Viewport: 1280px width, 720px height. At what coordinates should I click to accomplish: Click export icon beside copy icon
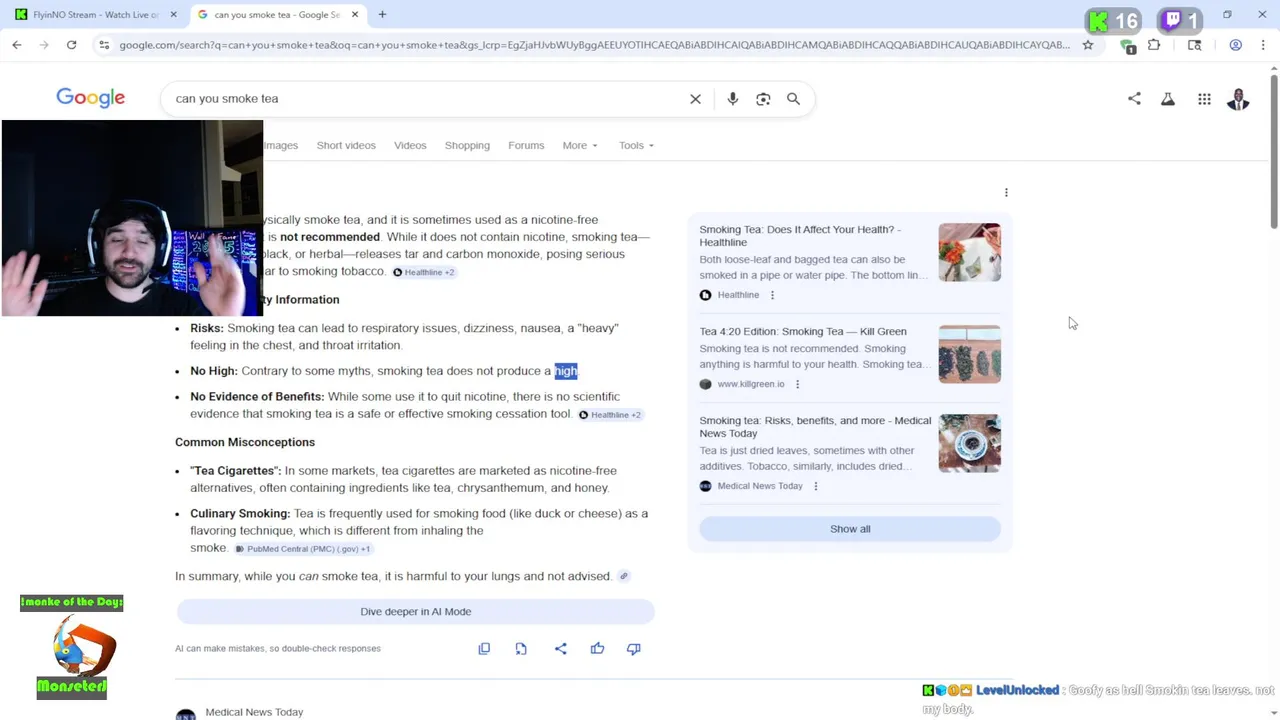coord(521,649)
